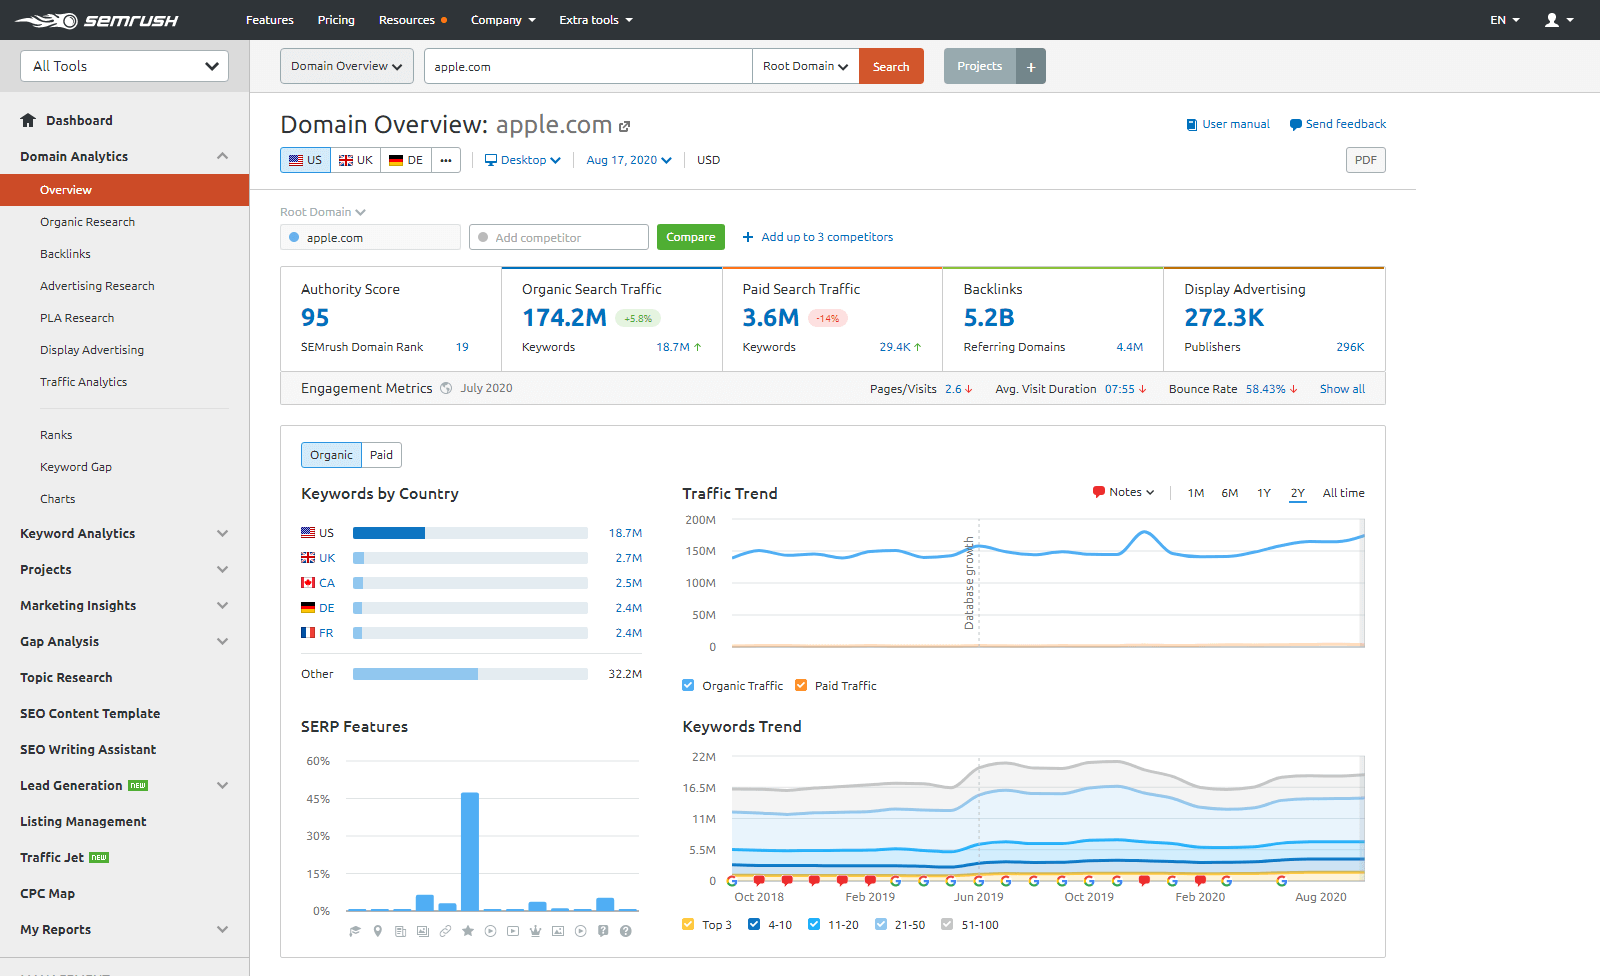This screenshot has width=1600, height=976.
Task: Click the green Compare button
Action: pyautogui.click(x=691, y=237)
